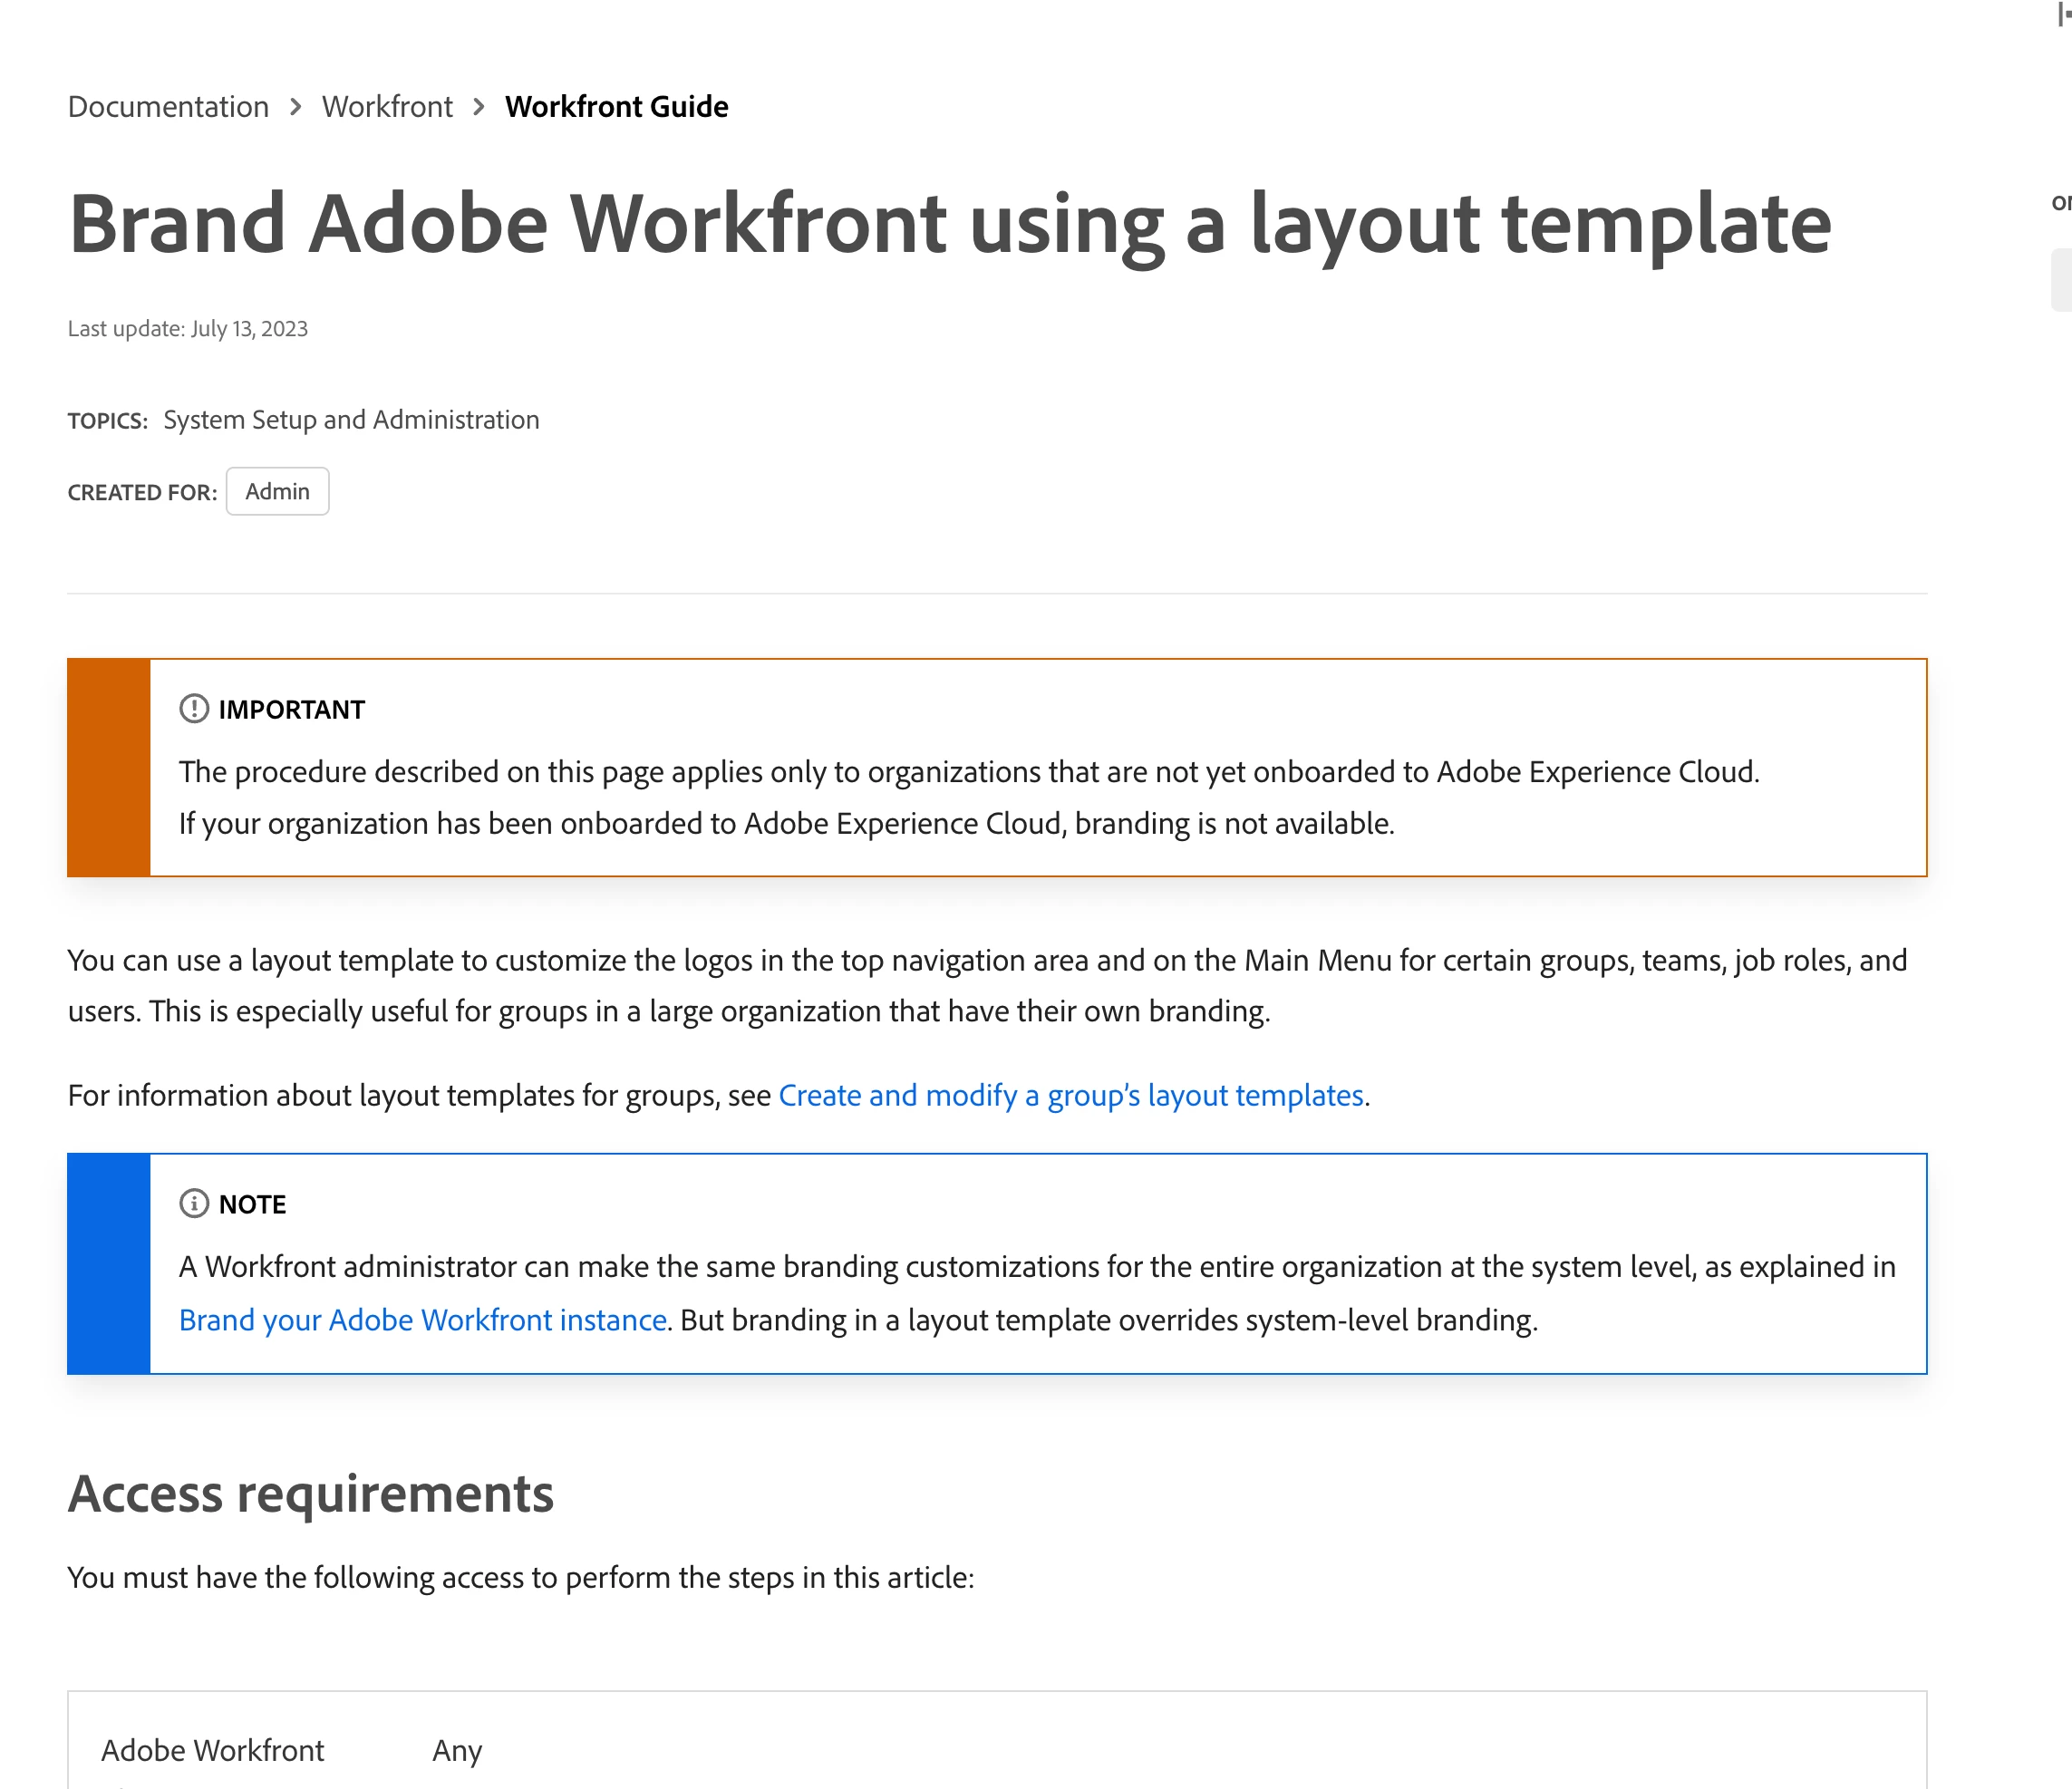Click the Admin role badge
The width and height of the screenshot is (2072, 1789).
(277, 491)
